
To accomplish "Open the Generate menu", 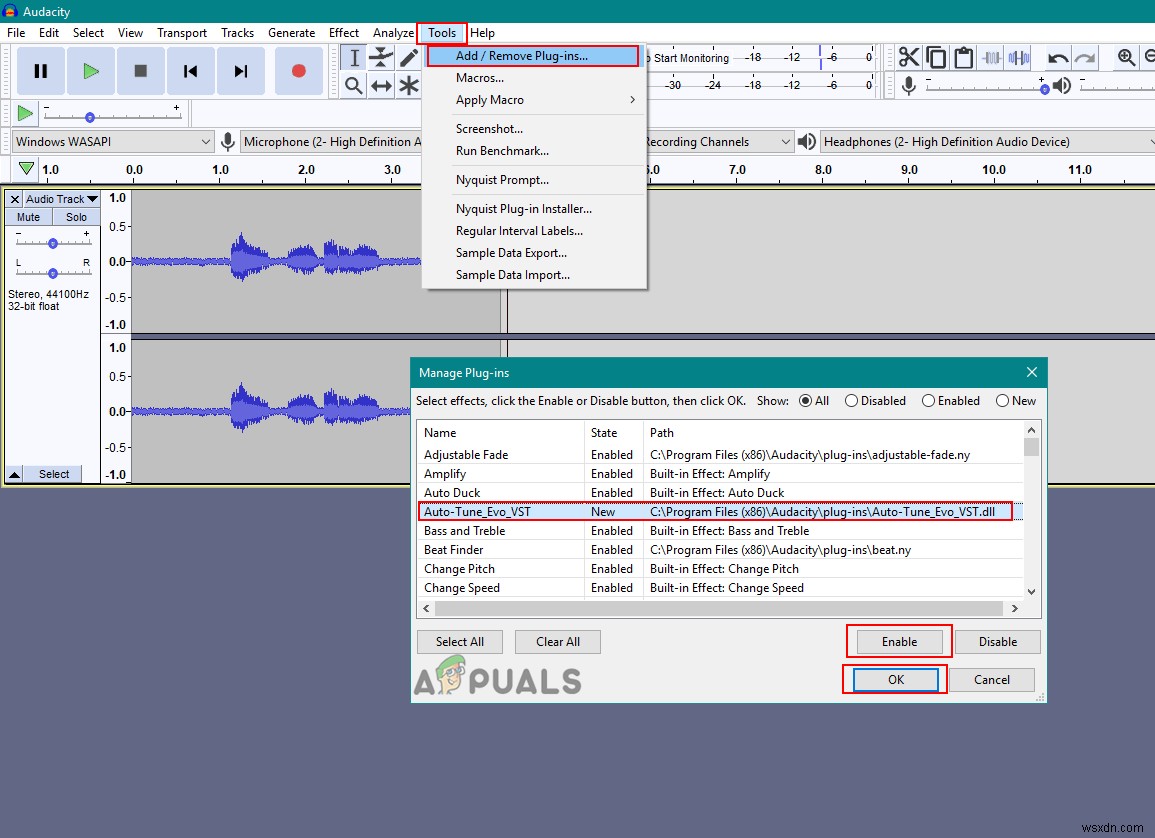I will click(291, 32).
